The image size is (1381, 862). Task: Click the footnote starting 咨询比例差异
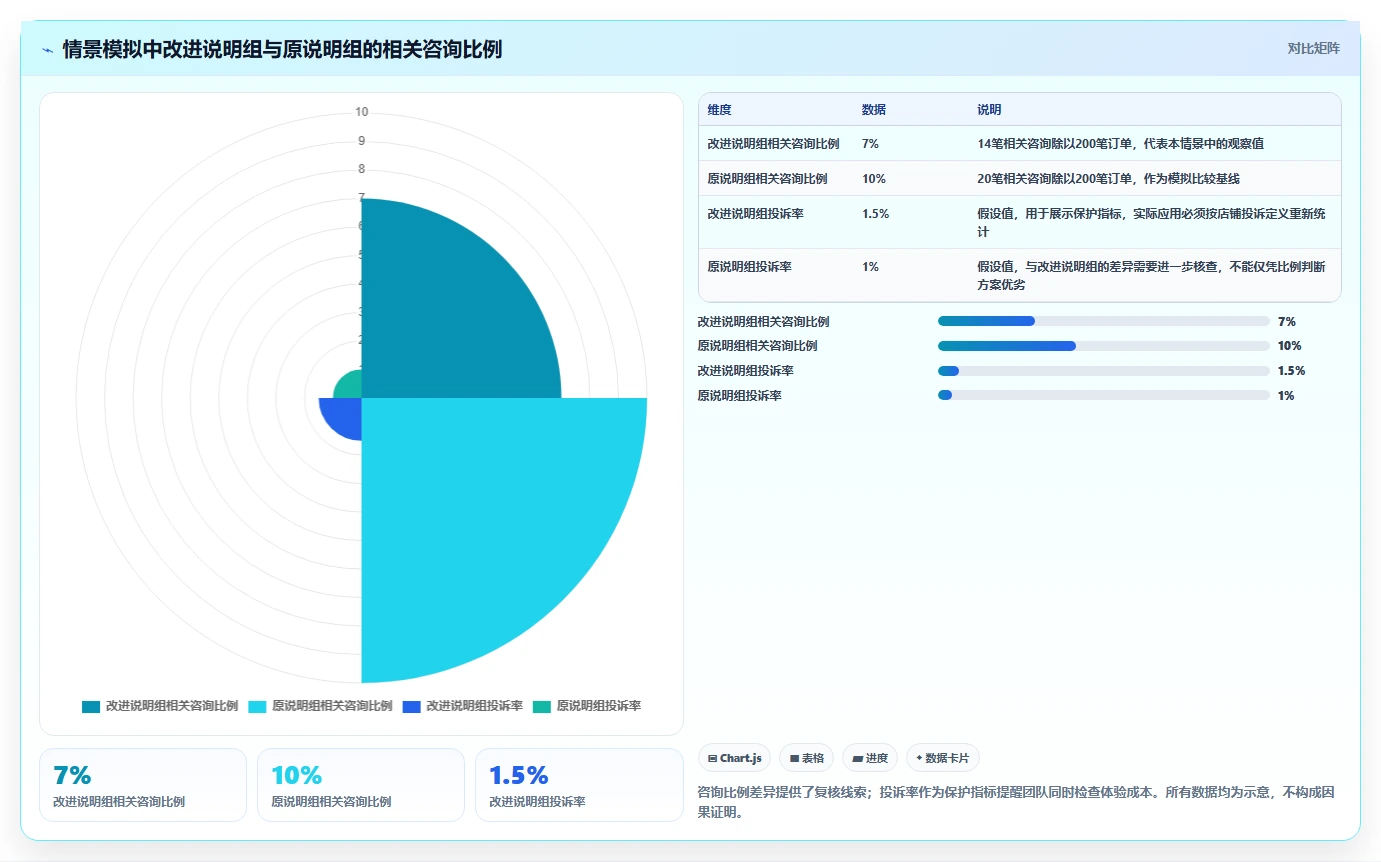1015,802
